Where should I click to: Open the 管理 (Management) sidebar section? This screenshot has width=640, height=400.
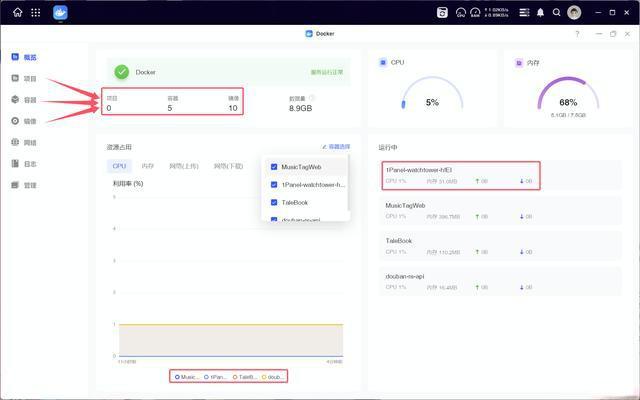tap(16, 185)
